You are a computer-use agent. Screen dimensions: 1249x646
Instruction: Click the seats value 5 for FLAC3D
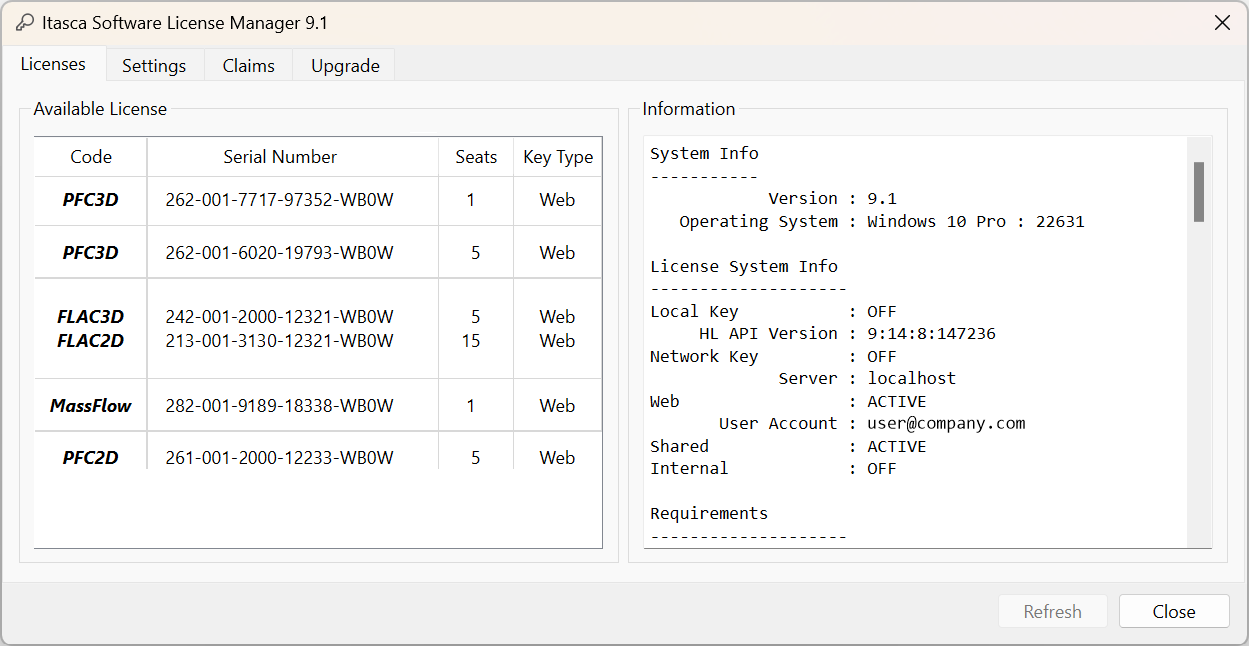[476, 317]
